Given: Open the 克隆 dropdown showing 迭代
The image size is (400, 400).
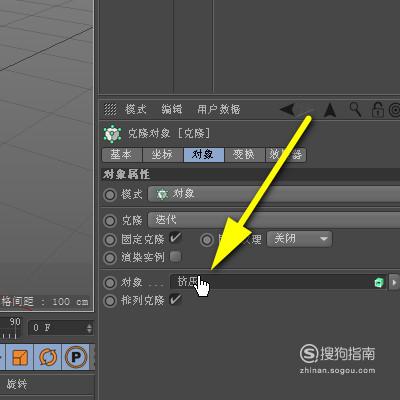Looking at the screenshot, I should click(274, 220).
